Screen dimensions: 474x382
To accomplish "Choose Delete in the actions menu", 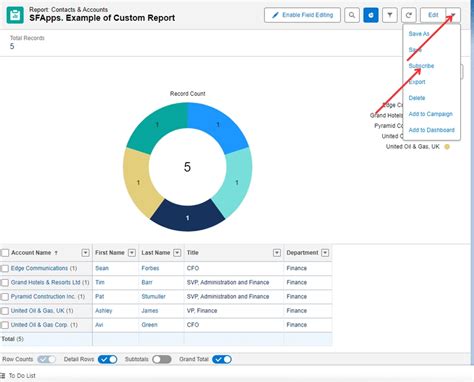I will (x=417, y=98).
